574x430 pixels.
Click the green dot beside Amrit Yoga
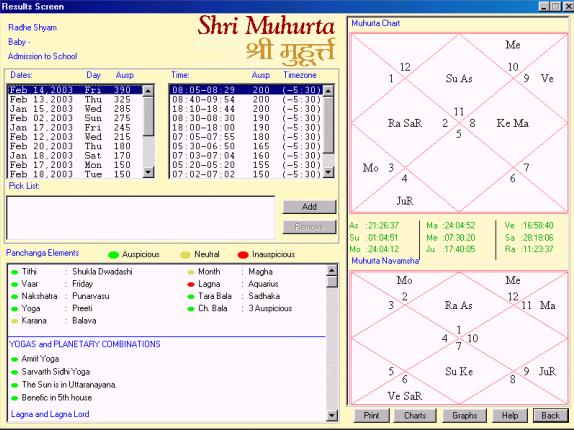click(15, 359)
